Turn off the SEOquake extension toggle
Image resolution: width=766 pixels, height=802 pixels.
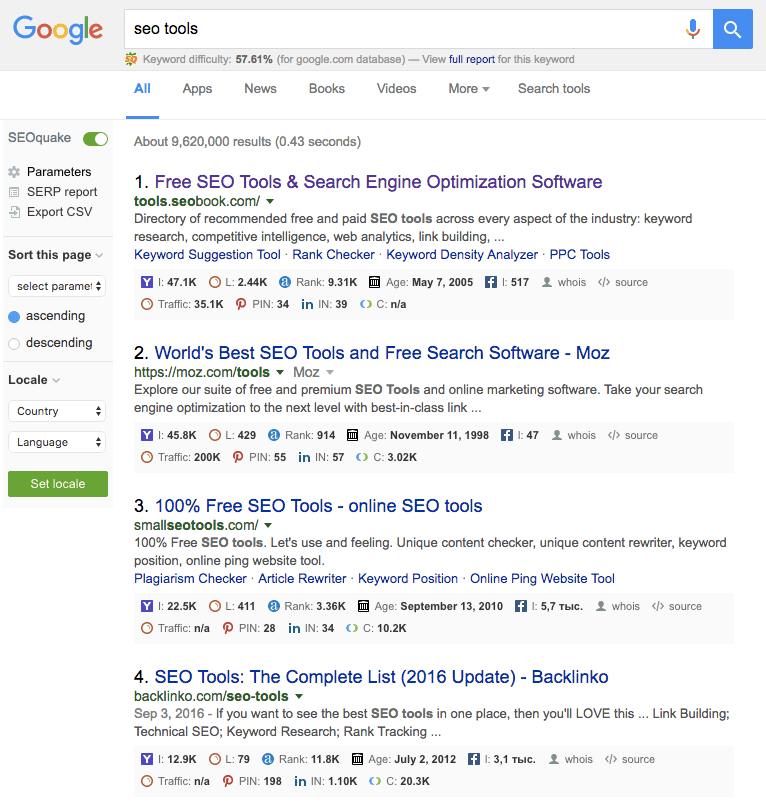(x=95, y=139)
